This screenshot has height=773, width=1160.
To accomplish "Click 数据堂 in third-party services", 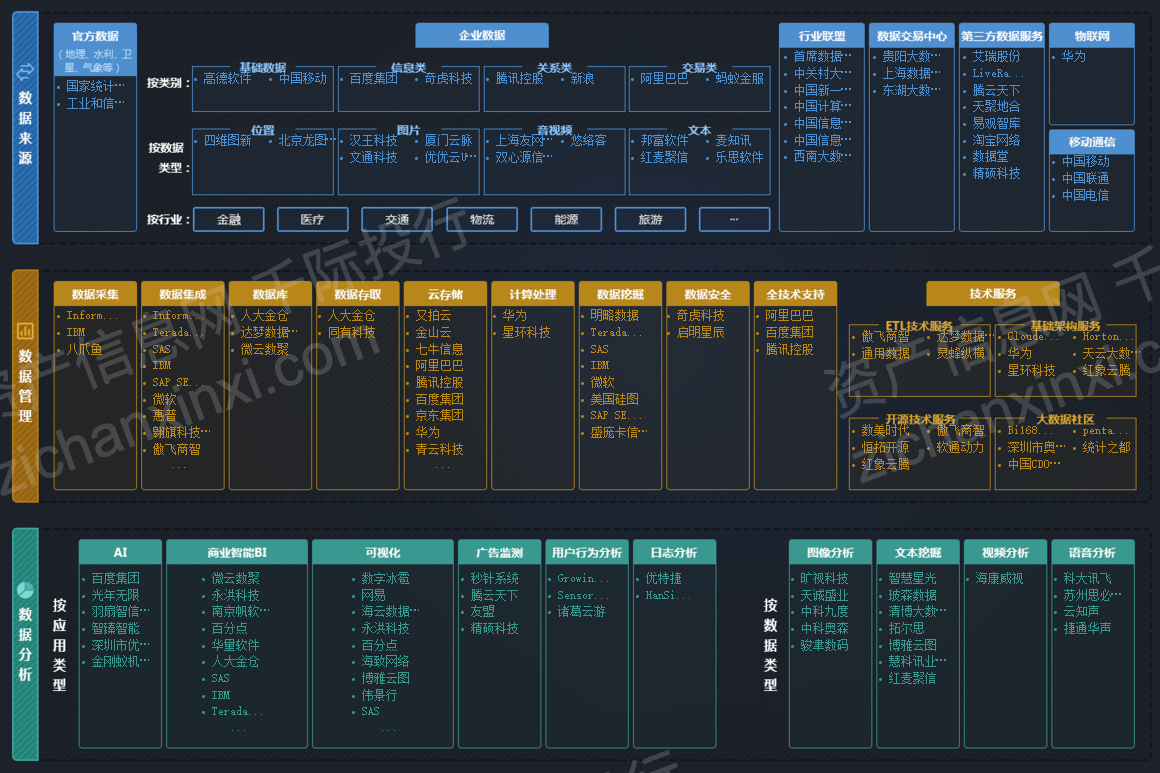I will 990,156.
